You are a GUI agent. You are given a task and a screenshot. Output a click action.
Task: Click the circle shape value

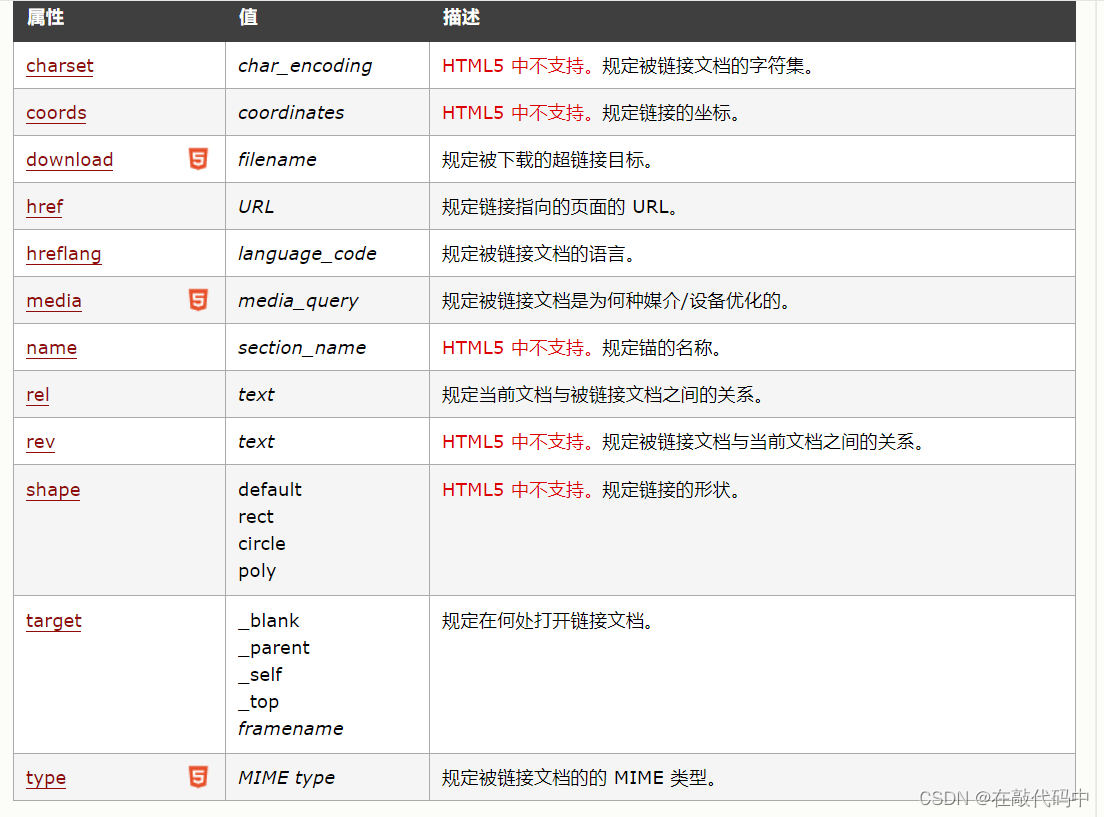tap(262, 544)
